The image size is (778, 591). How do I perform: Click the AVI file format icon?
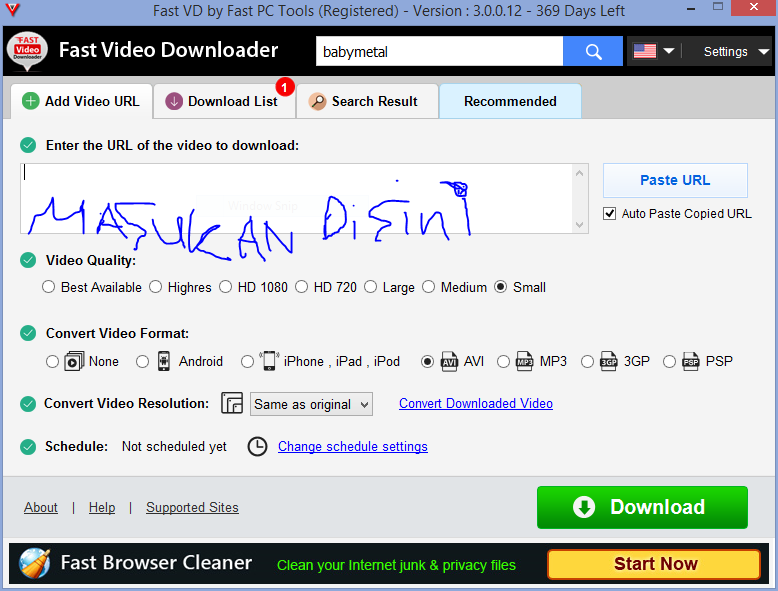click(449, 361)
